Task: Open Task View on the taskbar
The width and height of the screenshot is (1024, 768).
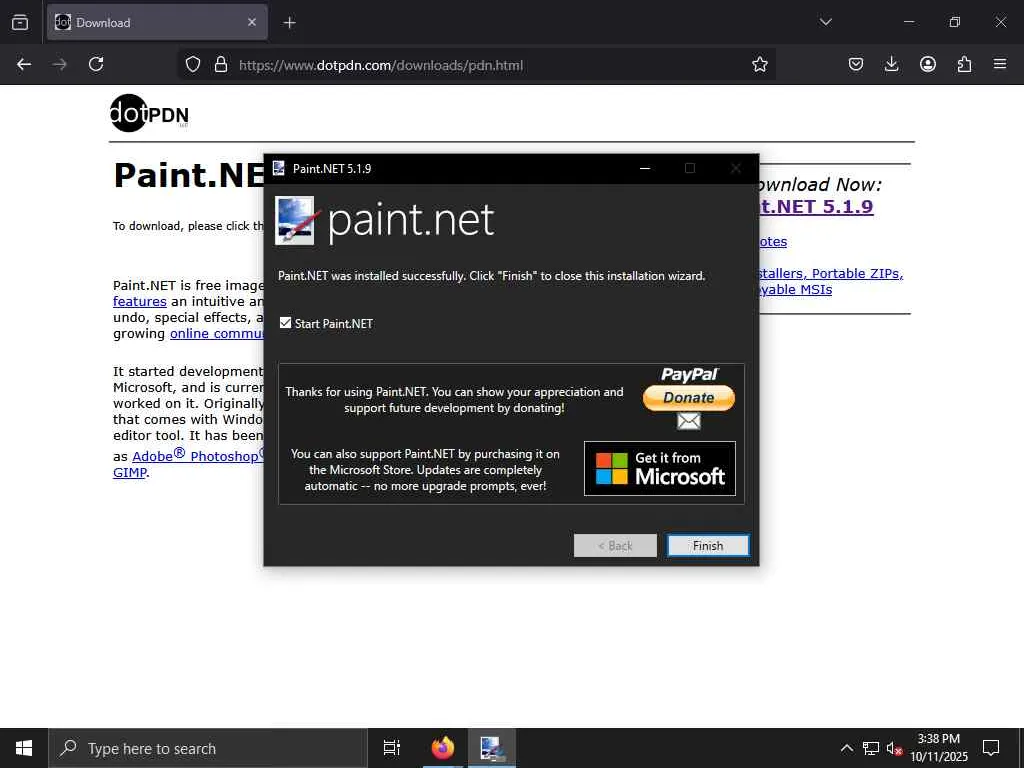Action: click(x=392, y=748)
